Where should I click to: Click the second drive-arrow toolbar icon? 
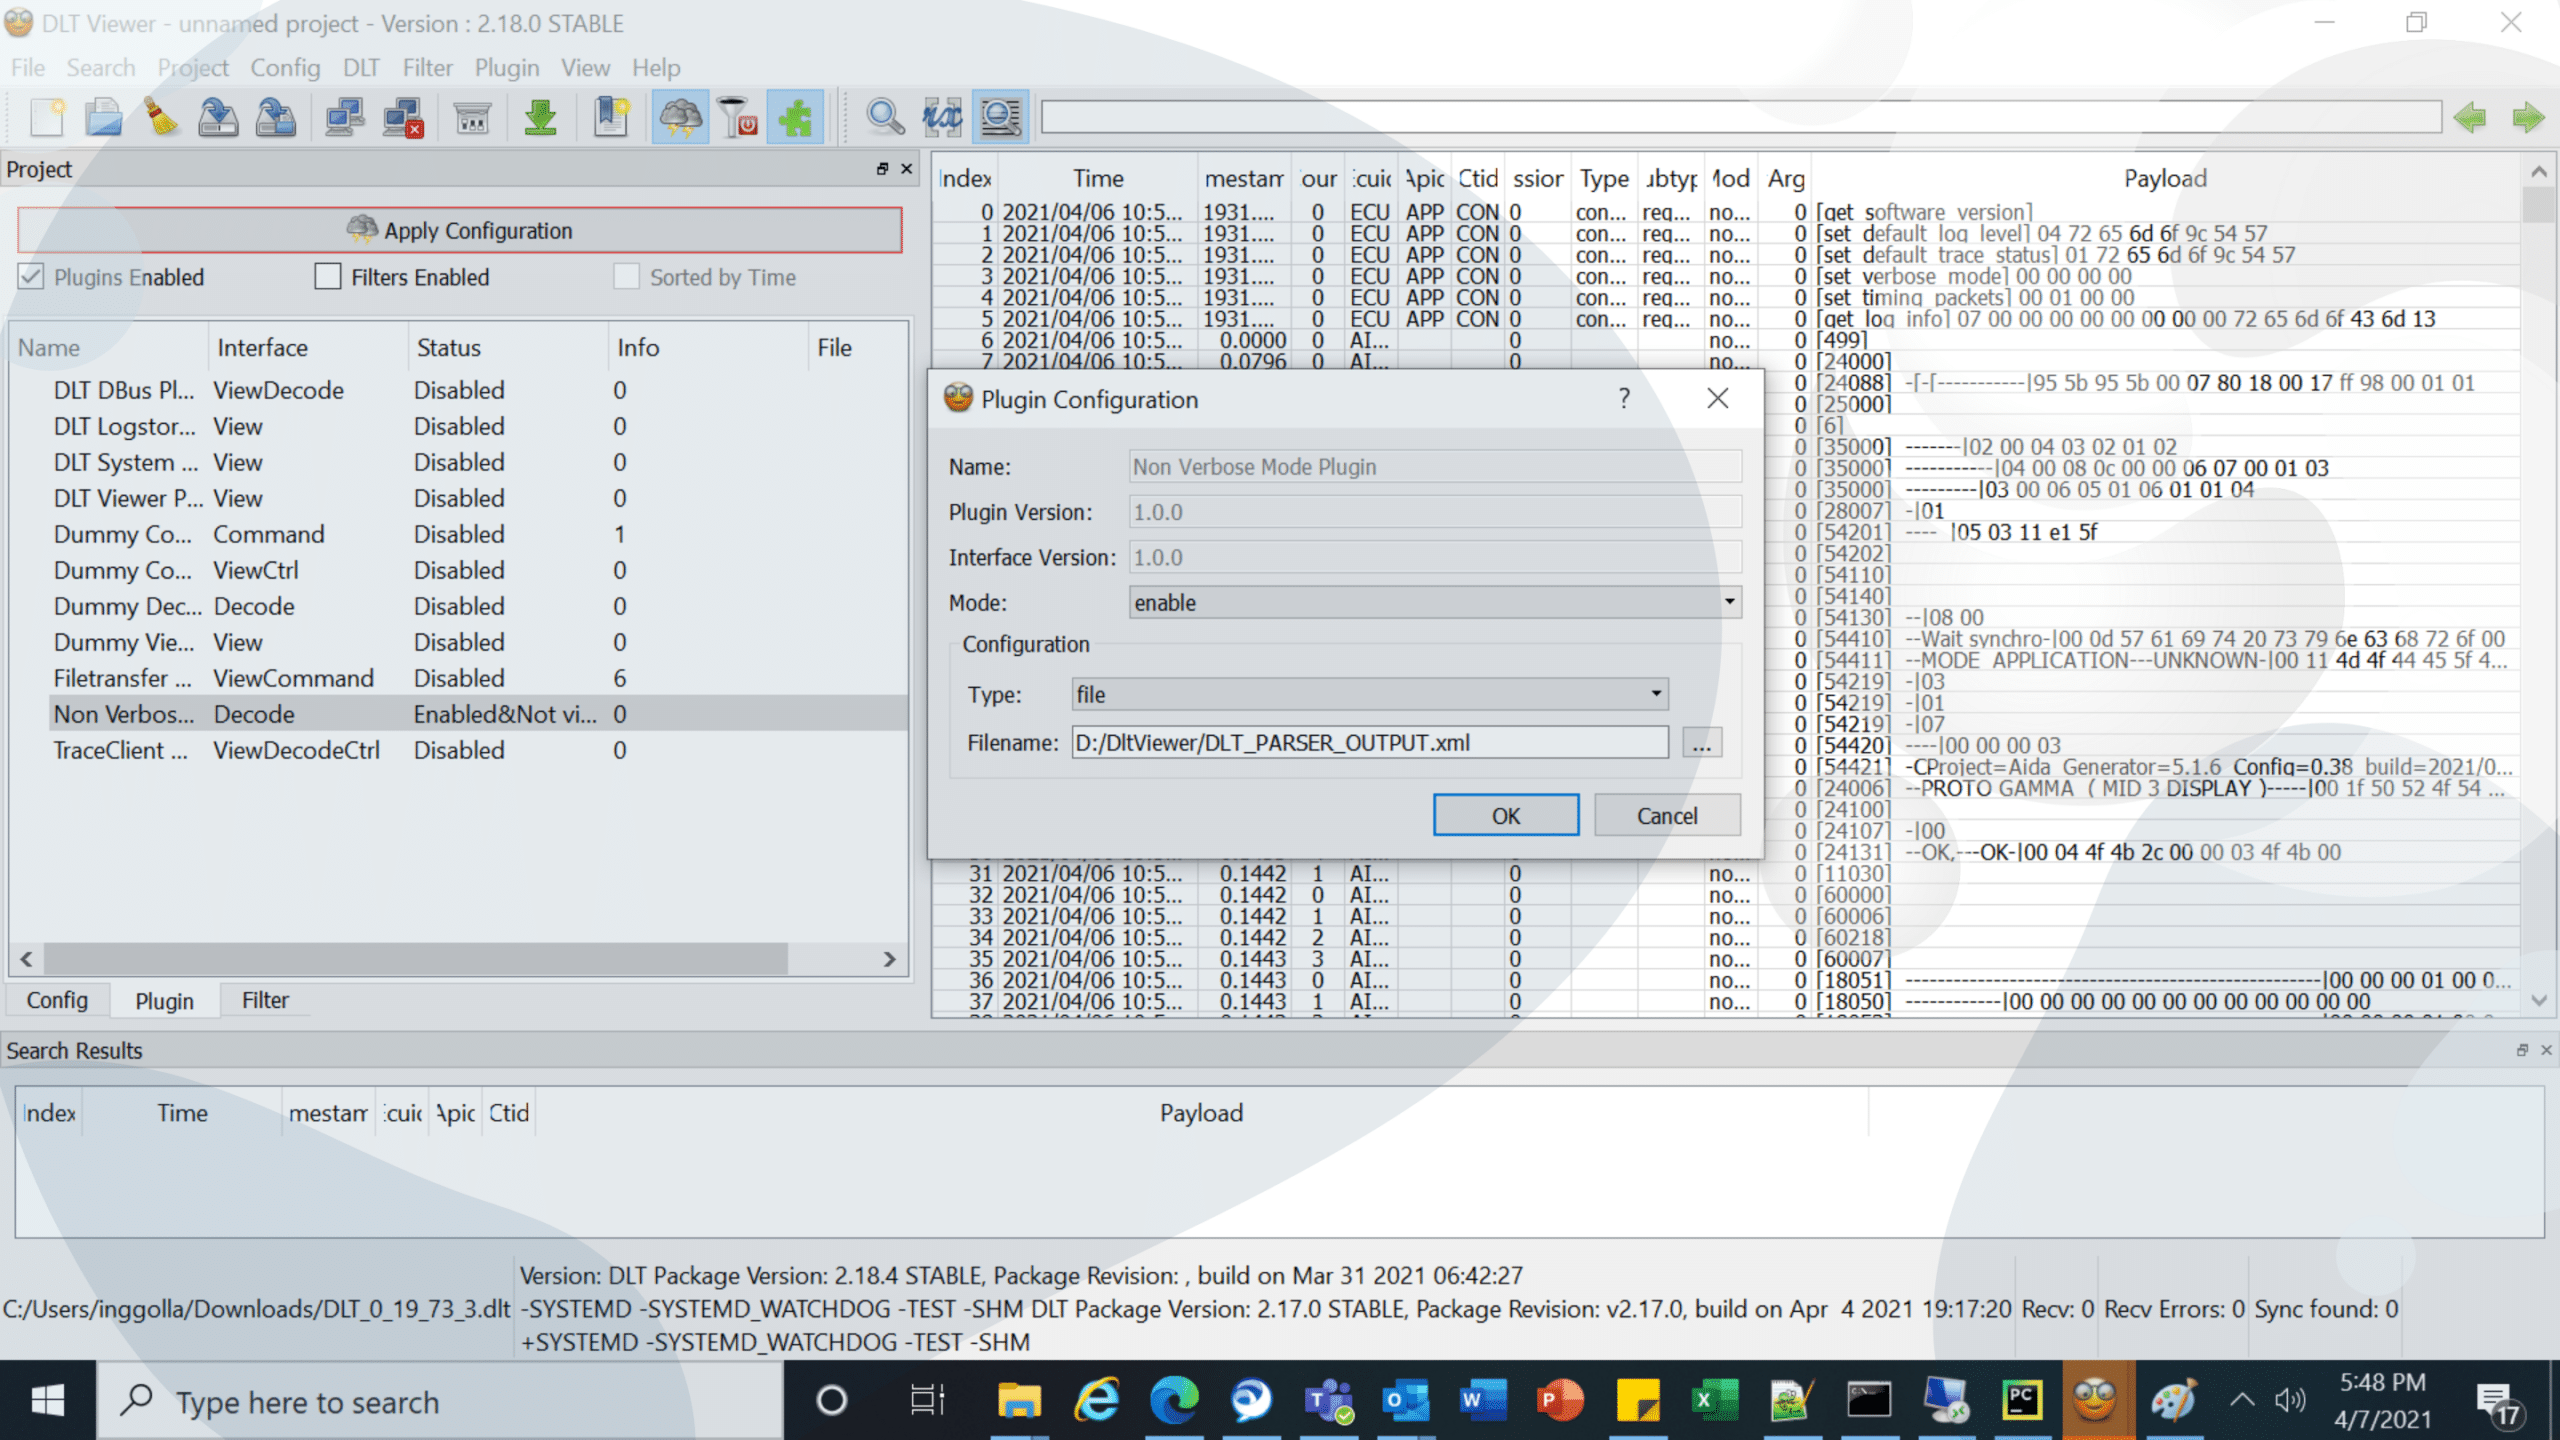point(275,118)
